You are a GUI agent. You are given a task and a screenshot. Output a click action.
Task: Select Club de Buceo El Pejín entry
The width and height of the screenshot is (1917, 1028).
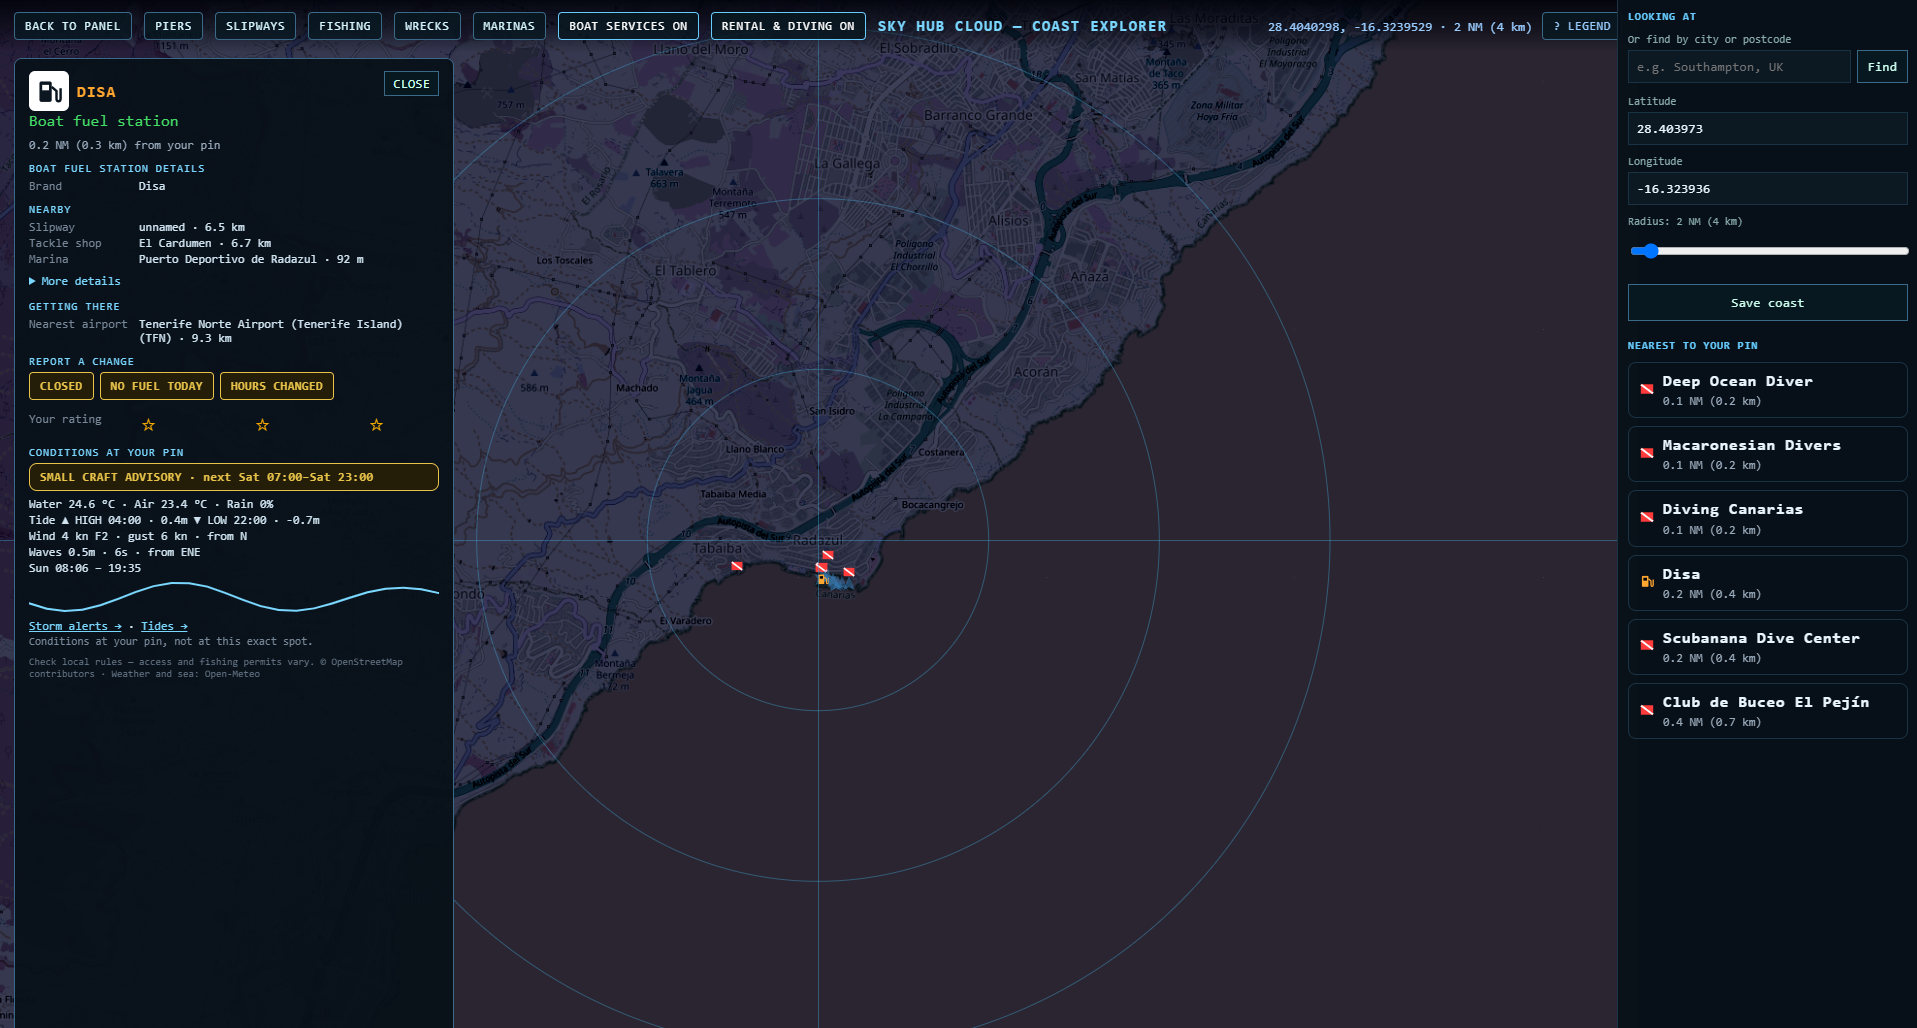(1767, 711)
